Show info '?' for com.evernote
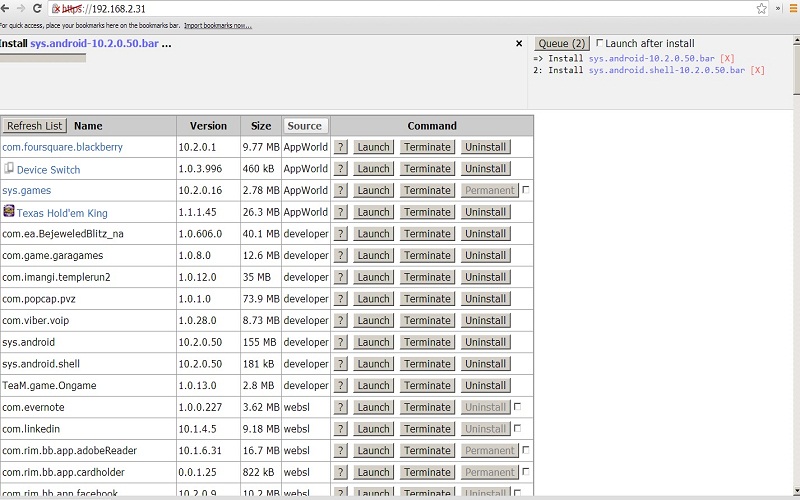 (340, 407)
